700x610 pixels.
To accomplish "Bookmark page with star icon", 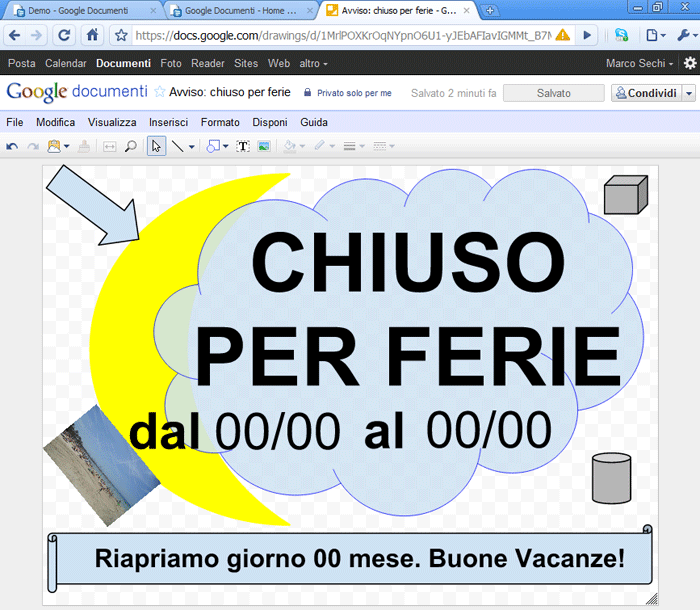I will pos(121,35).
